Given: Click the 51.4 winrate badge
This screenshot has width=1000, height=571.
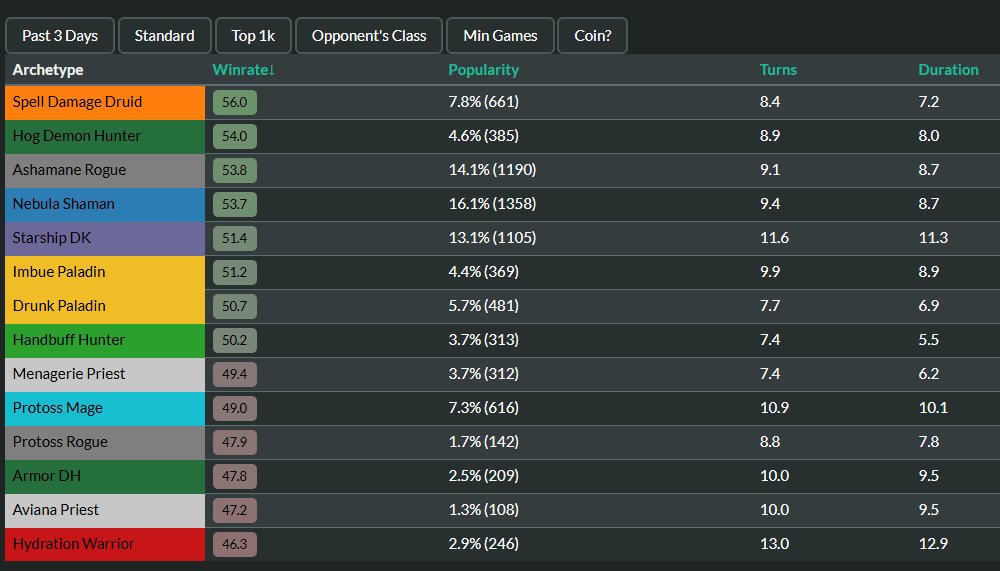Looking at the screenshot, I should 235,238.
